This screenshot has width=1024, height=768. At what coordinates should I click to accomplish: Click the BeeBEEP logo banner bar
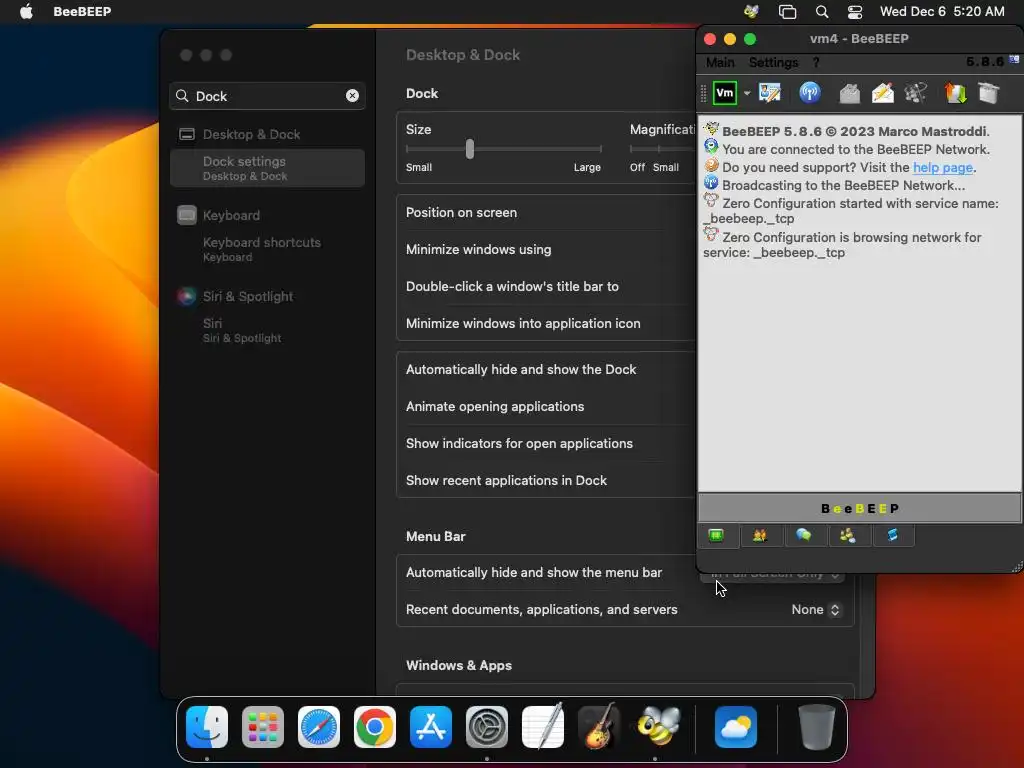click(x=859, y=508)
